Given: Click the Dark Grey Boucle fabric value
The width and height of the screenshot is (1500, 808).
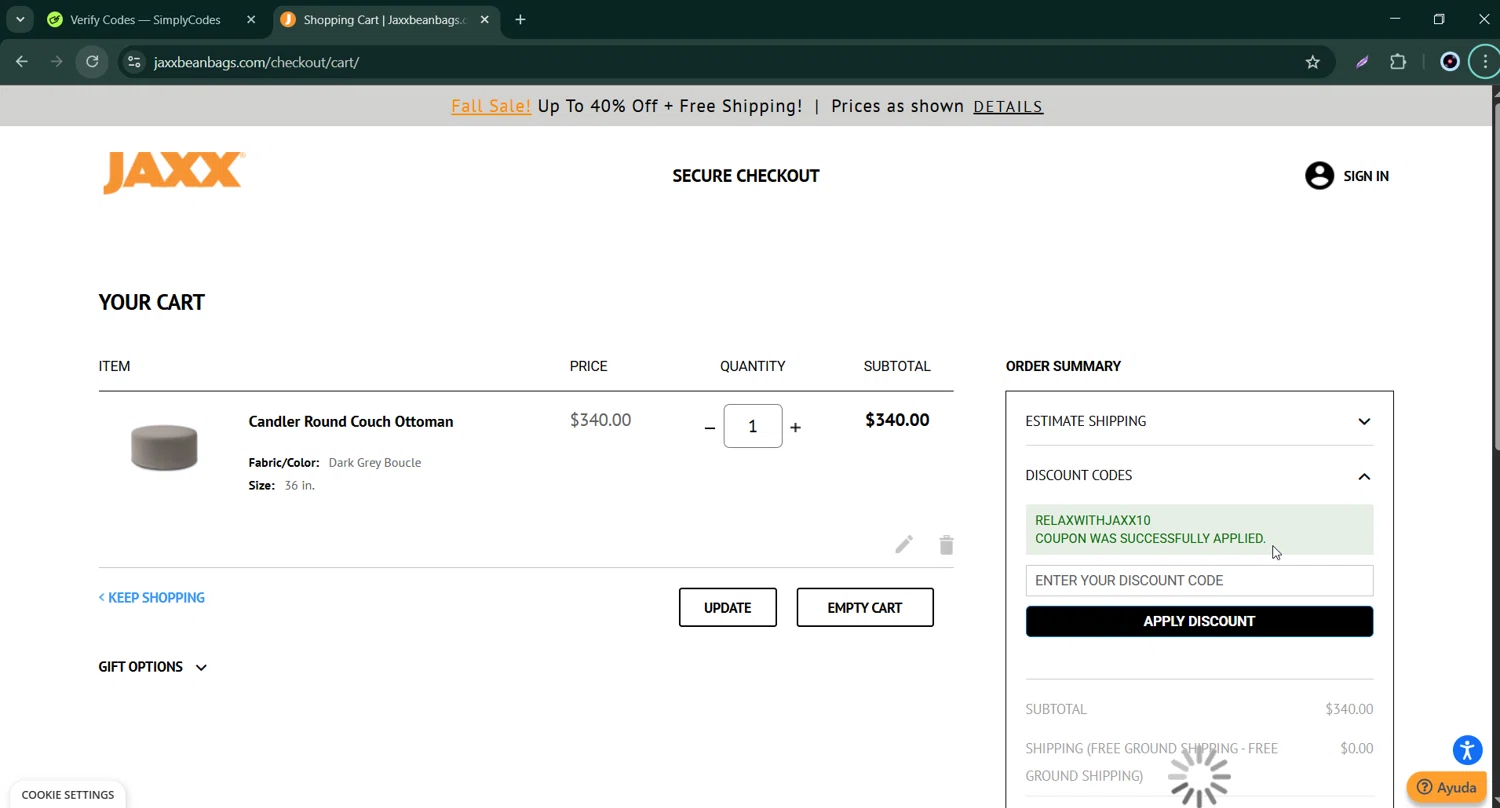Looking at the screenshot, I should 375,463.
